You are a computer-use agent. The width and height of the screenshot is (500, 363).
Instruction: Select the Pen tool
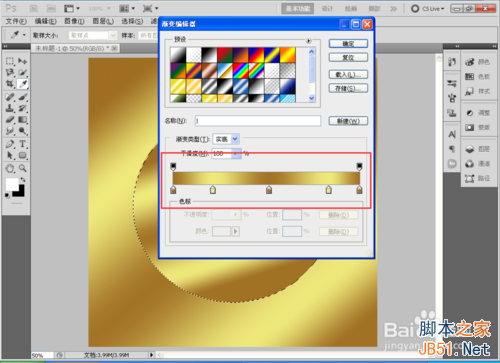point(10,144)
